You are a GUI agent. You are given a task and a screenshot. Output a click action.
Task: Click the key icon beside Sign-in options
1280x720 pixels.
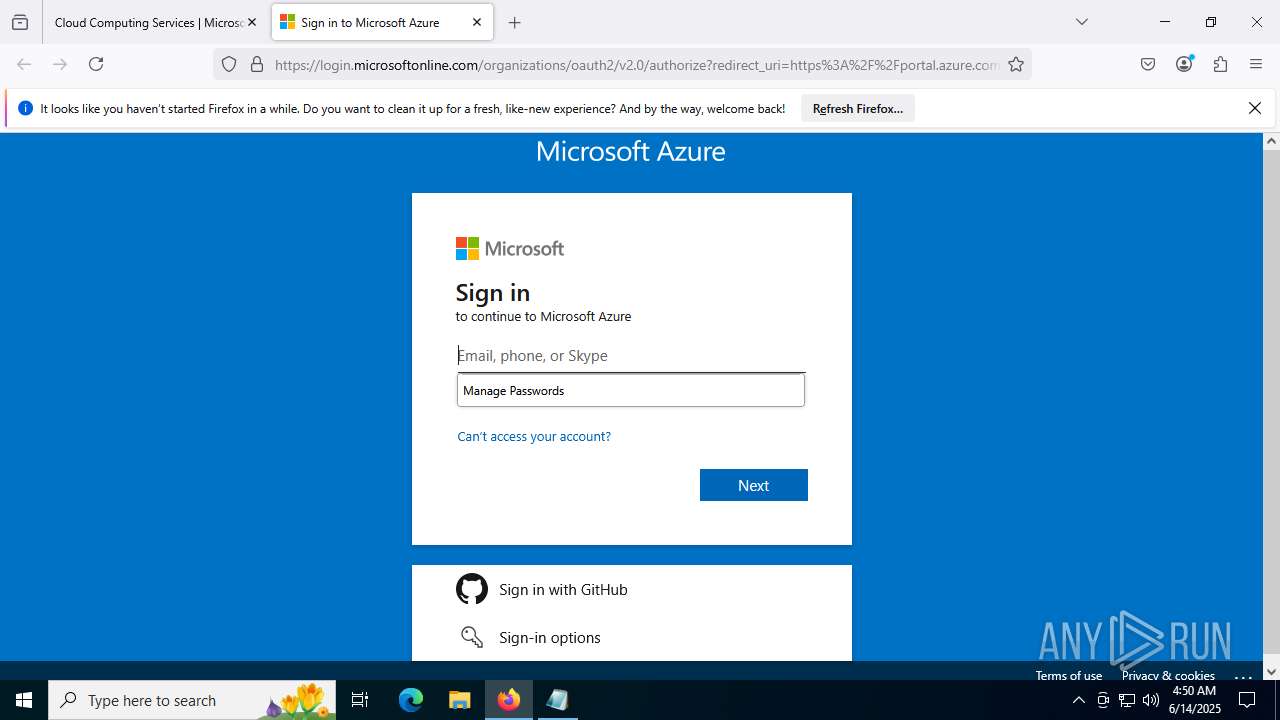point(472,637)
